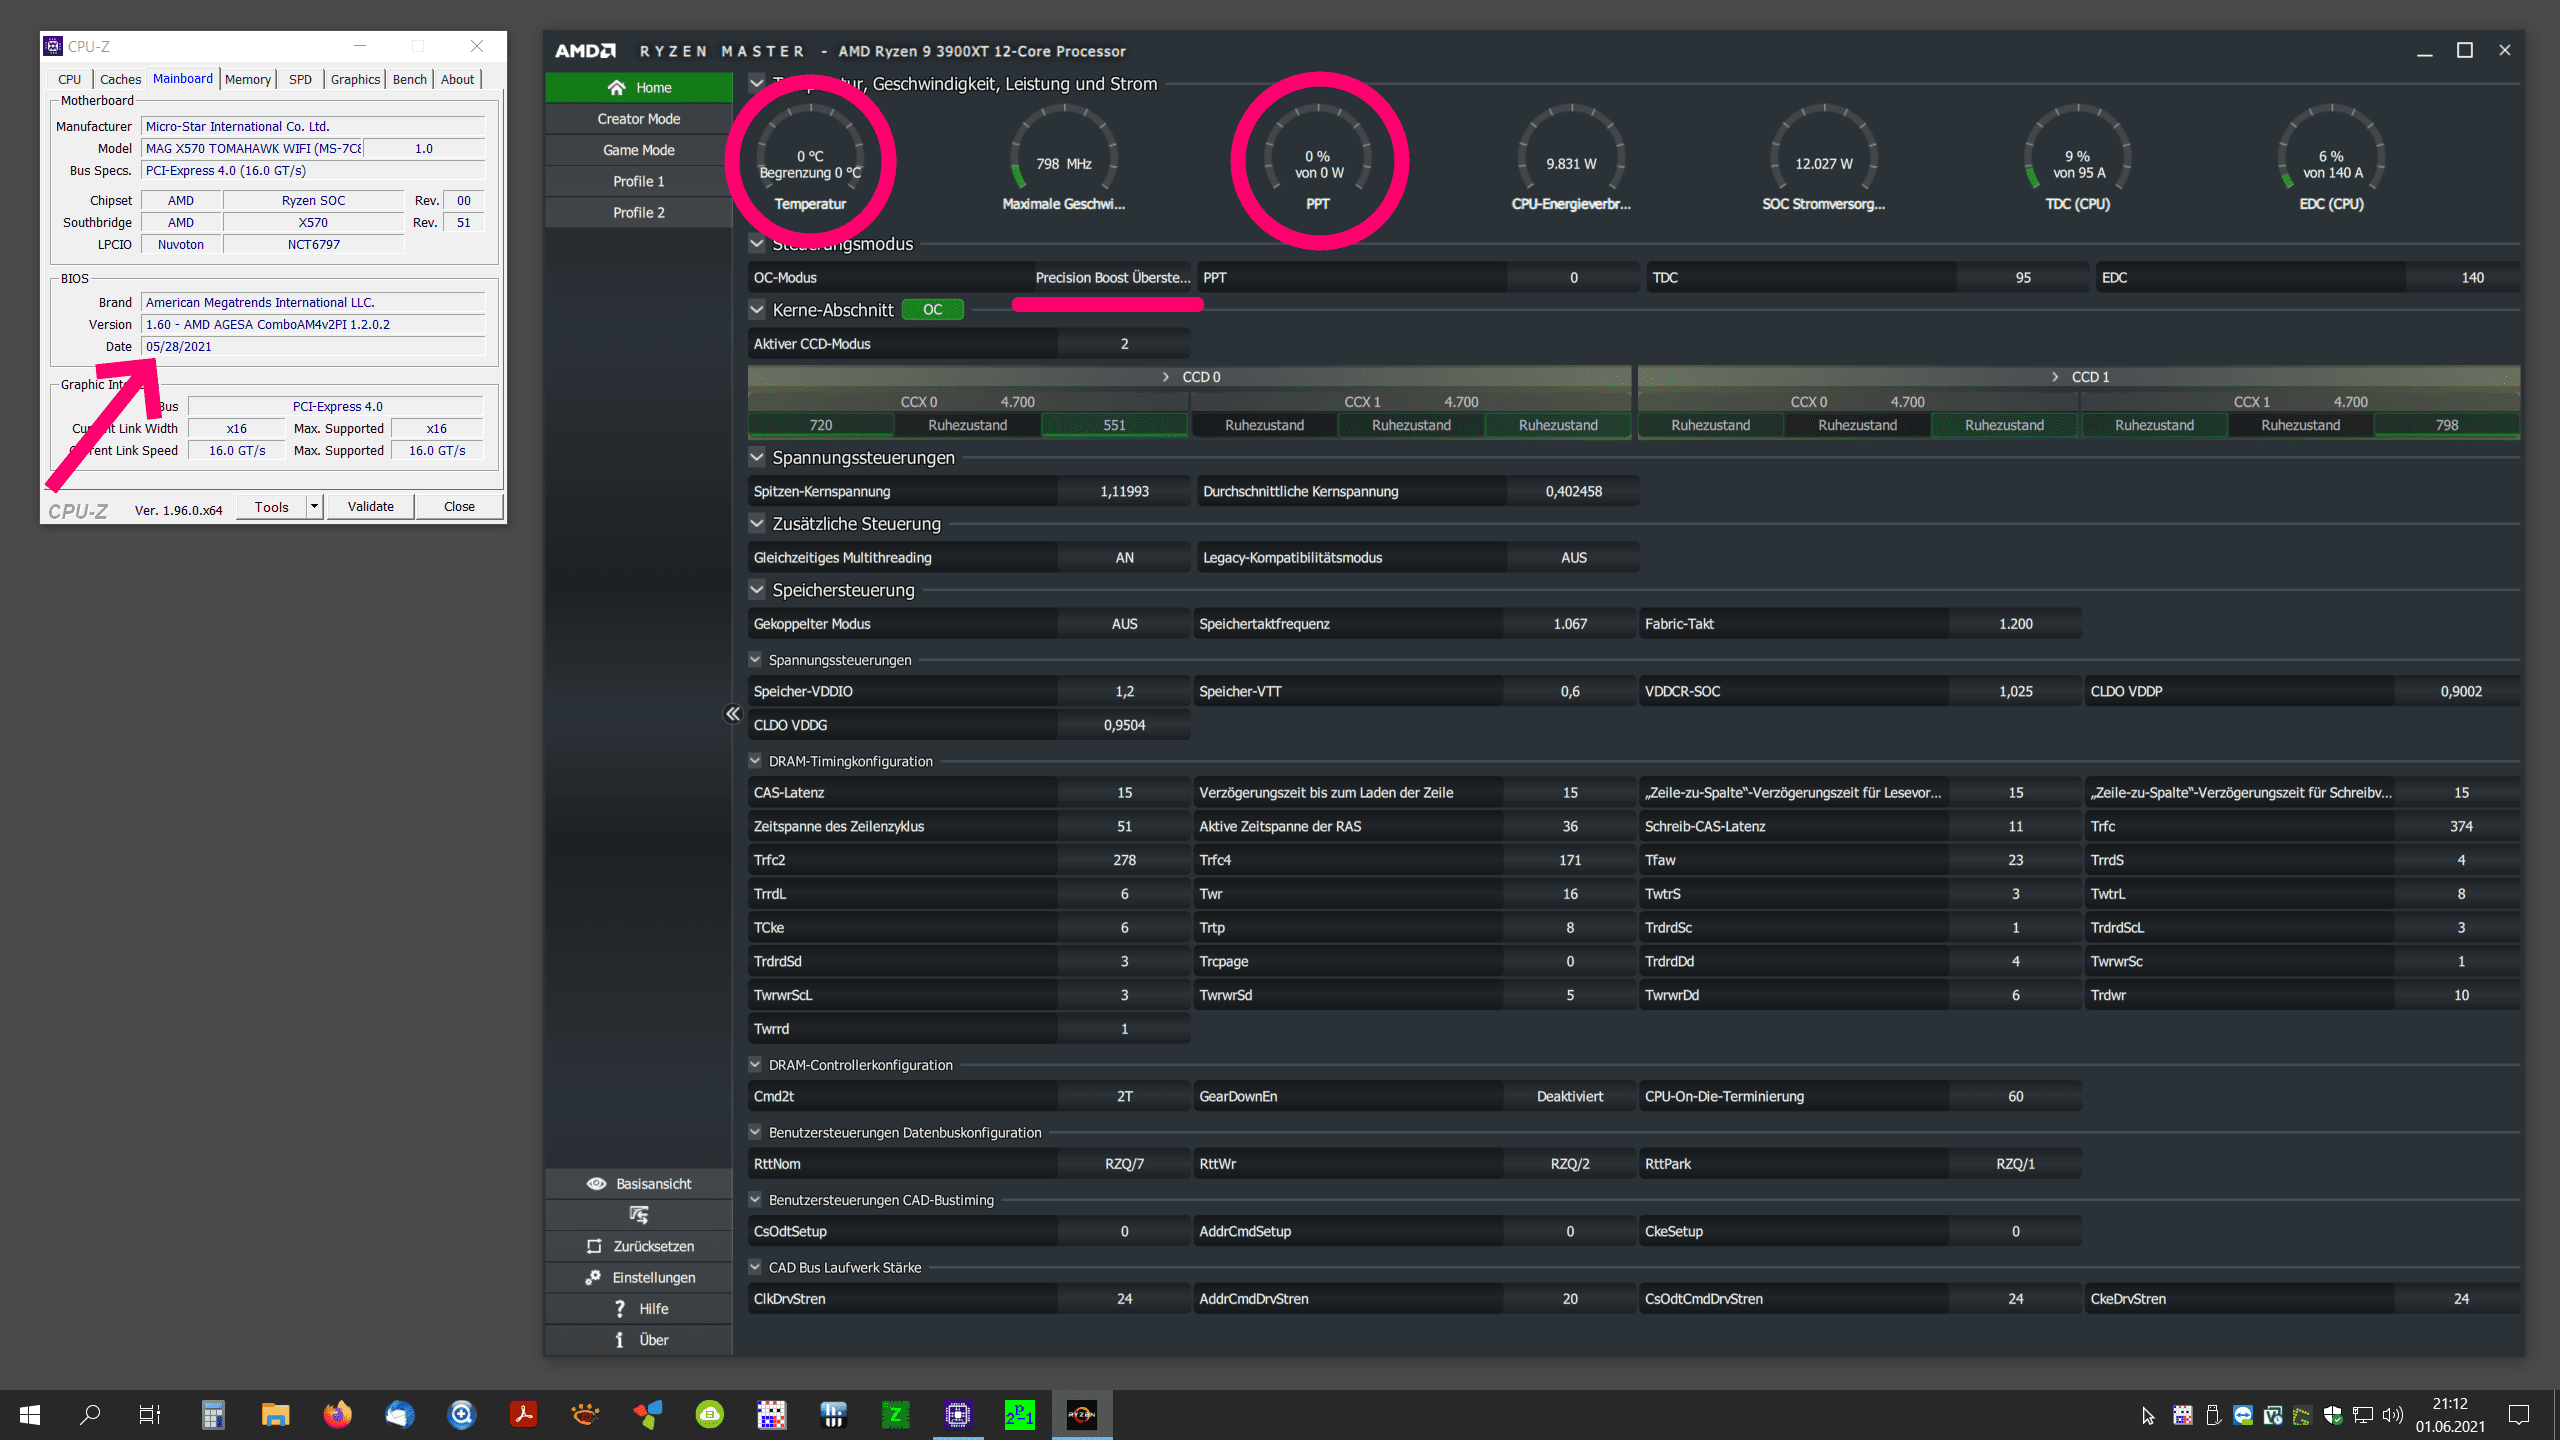Click the EDC value field showing 140
The width and height of the screenshot is (2560, 1440).
coord(2472,277)
